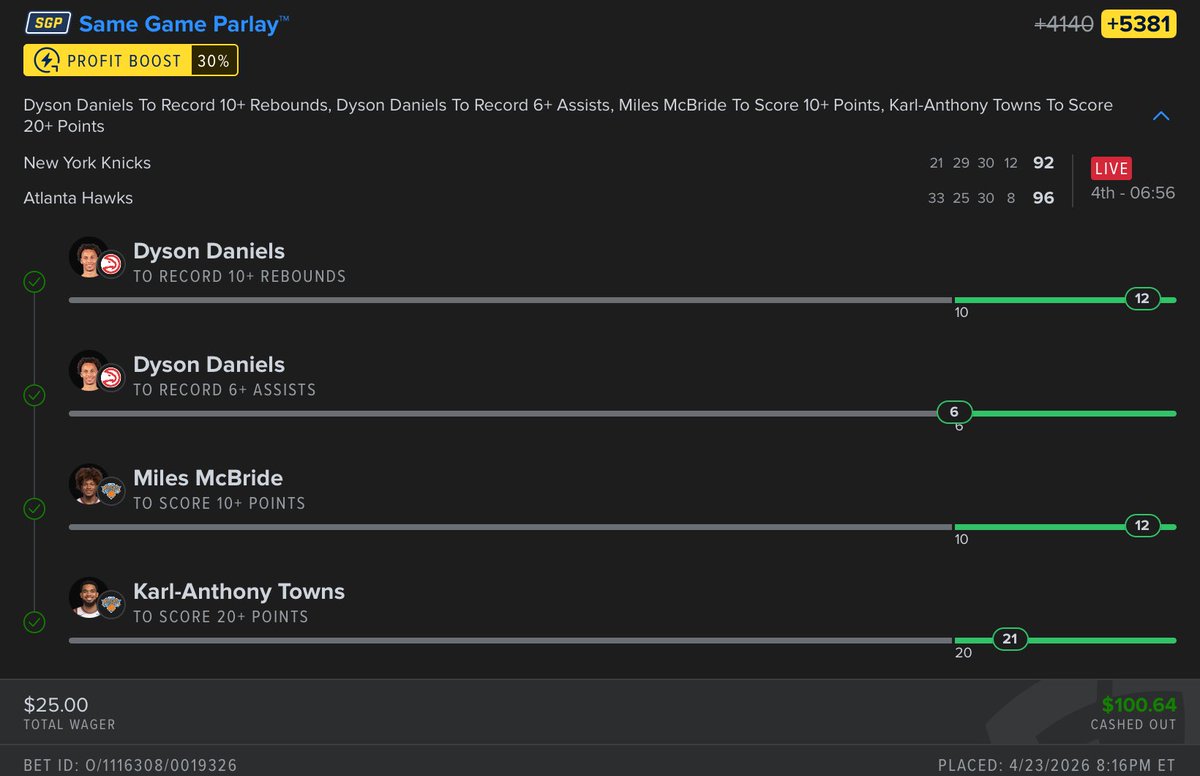Click the Profit Boost lightning icon
Screen dimensions: 1200x776
tap(46, 61)
